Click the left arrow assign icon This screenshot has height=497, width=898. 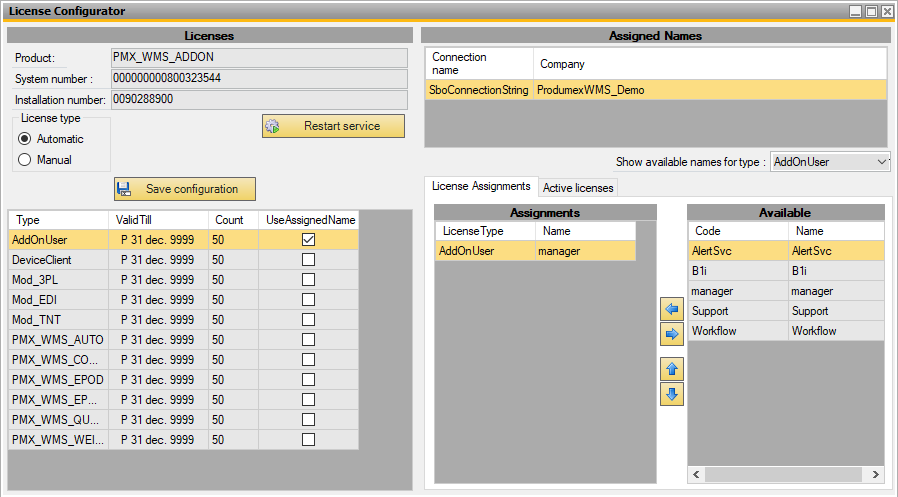672,311
